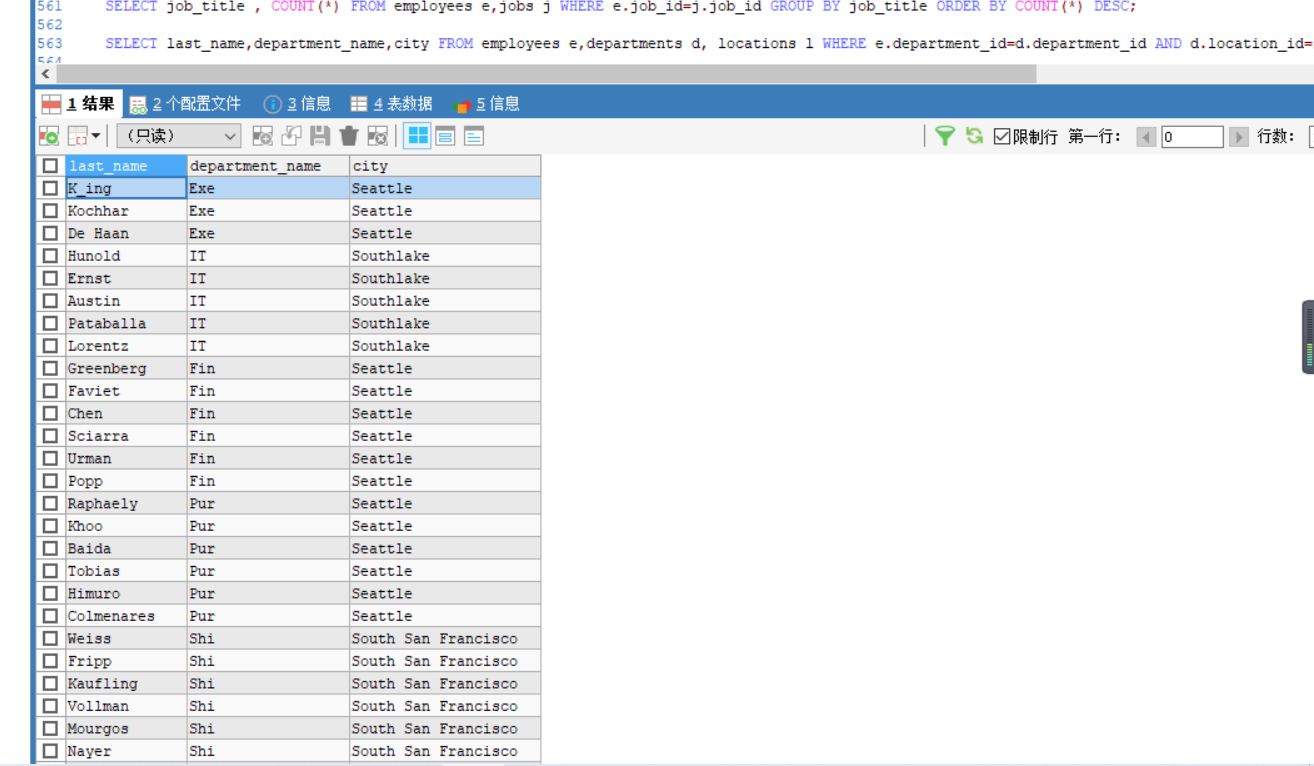Image resolution: width=1314 pixels, height=766 pixels.
Task: Click inside the 第一行 value input box
Action: point(1193,136)
